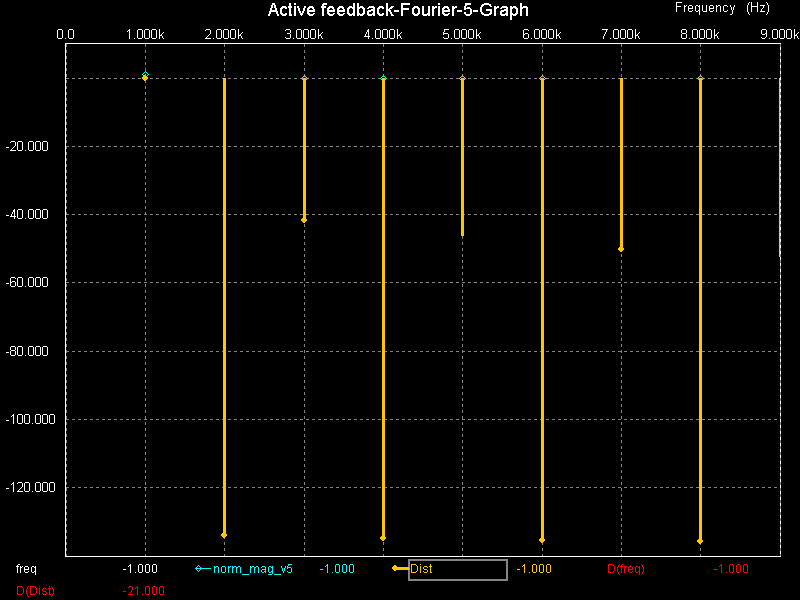Click the D(freq) label
This screenshot has height=600, width=800.
click(626, 569)
